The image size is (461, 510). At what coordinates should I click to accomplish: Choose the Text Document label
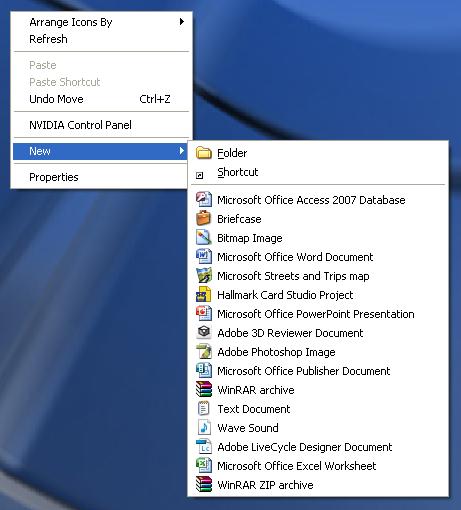(x=253, y=409)
